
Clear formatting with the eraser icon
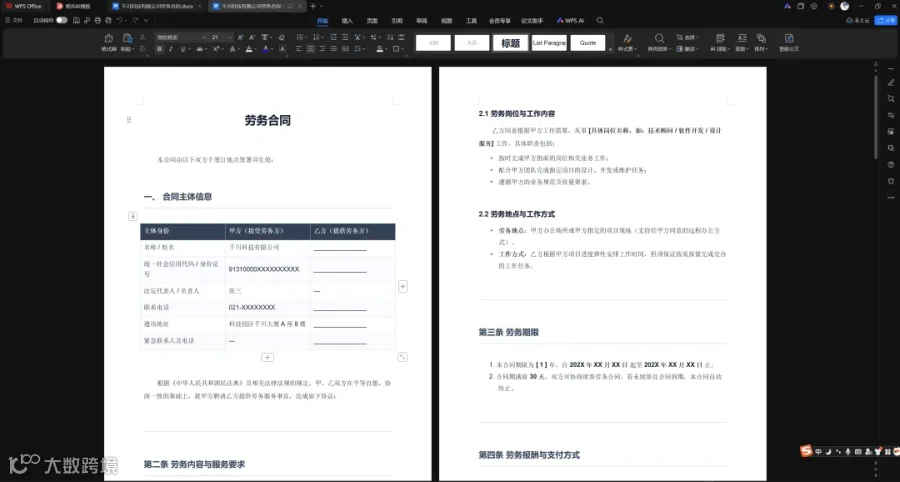tap(281, 37)
